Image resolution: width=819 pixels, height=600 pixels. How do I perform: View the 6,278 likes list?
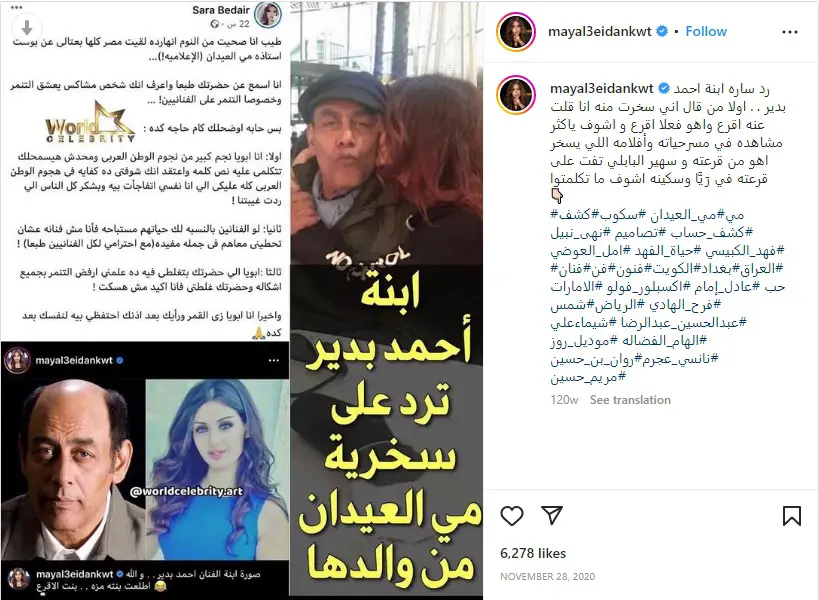pyautogui.click(x=533, y=553)
